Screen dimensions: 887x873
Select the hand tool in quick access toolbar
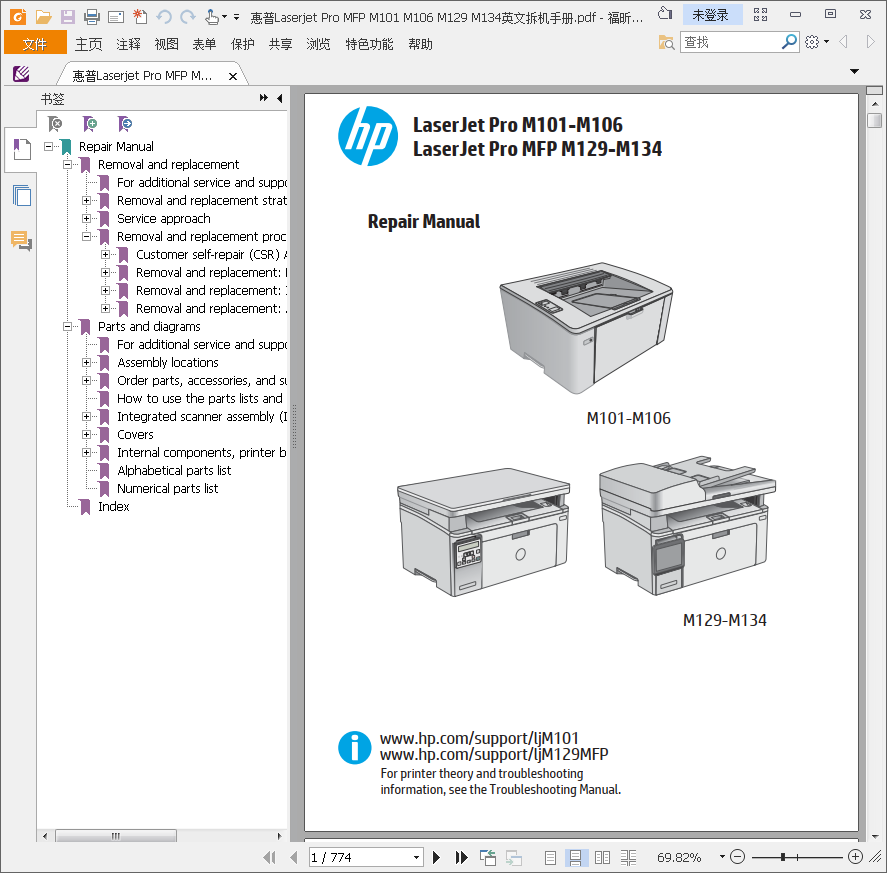[212, 17]
